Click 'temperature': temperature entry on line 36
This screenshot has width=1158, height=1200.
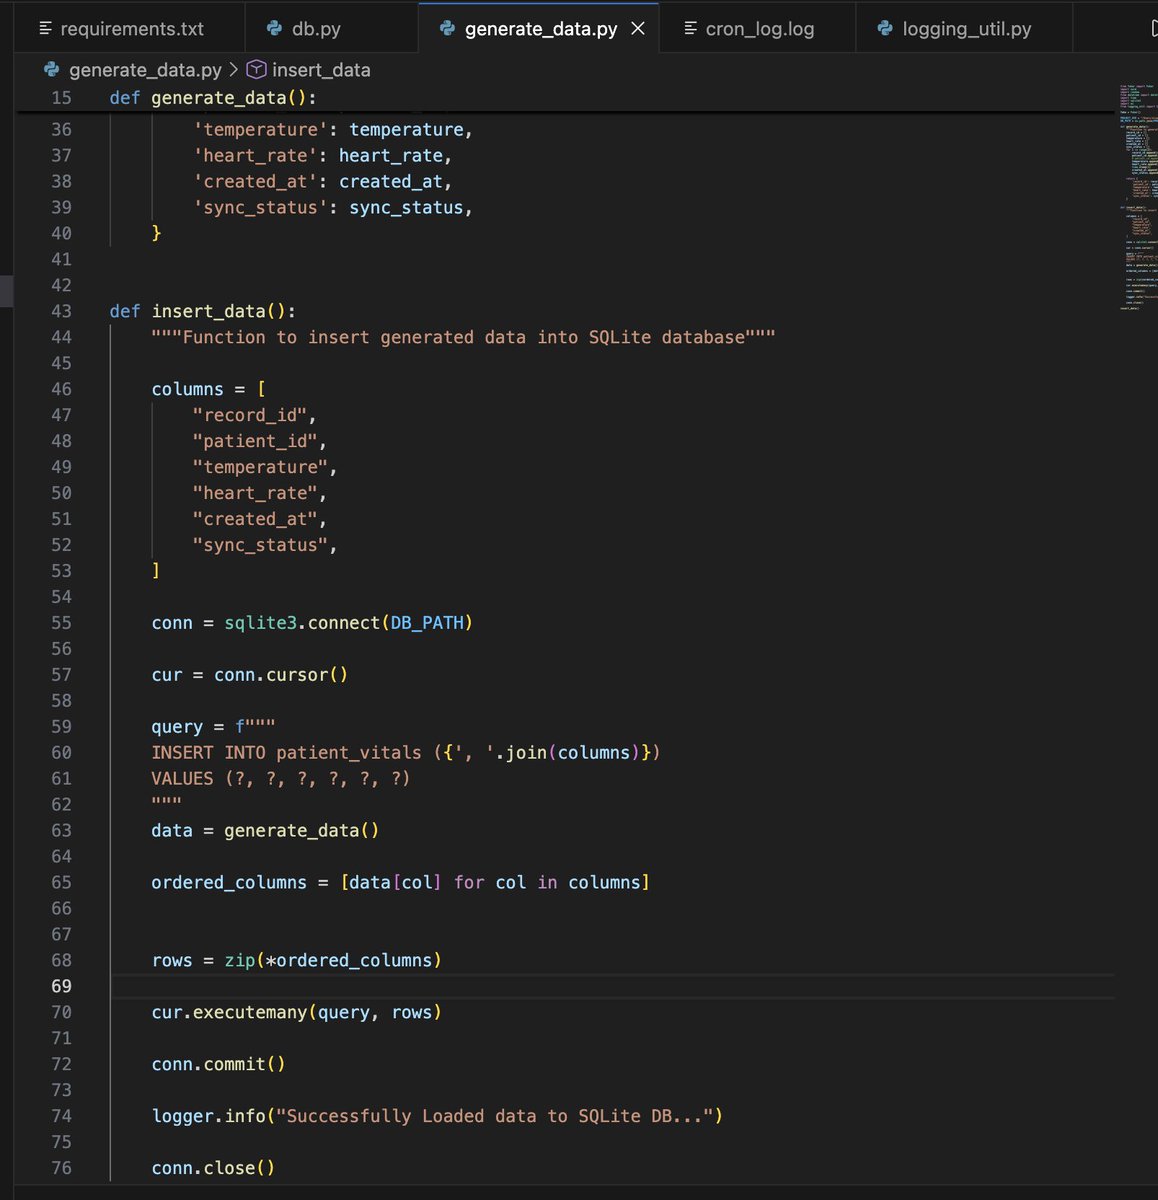332,130
